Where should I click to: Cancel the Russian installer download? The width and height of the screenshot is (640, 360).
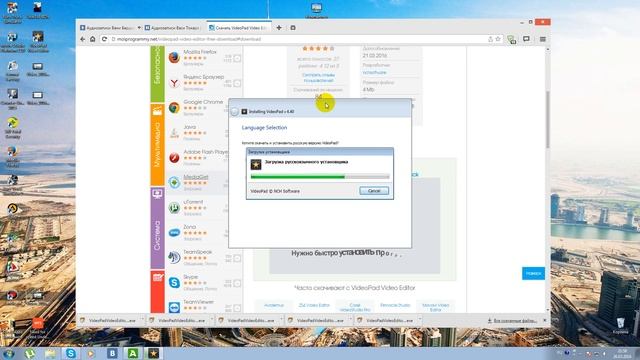pyautogui.click(x=374, y=191)
